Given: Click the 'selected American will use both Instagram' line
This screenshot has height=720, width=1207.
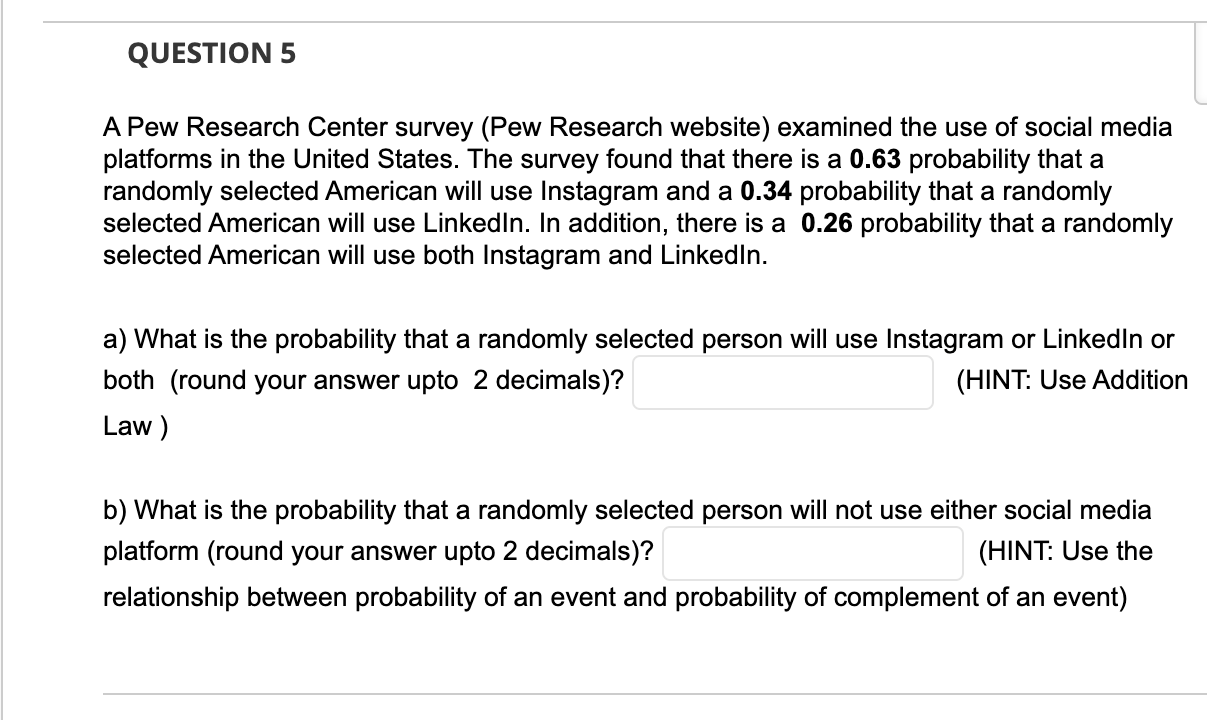Looking at the screenshot, I should [436, 254].
